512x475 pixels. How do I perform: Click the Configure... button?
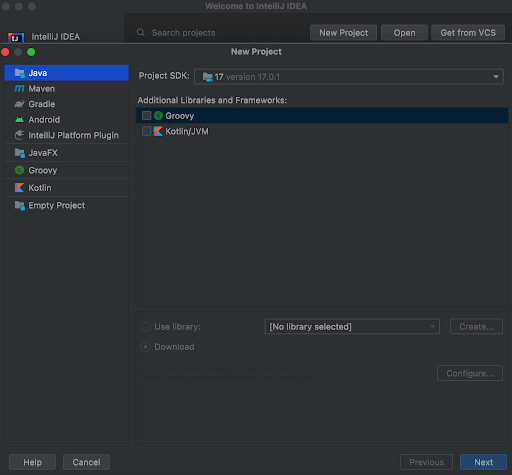470,373
